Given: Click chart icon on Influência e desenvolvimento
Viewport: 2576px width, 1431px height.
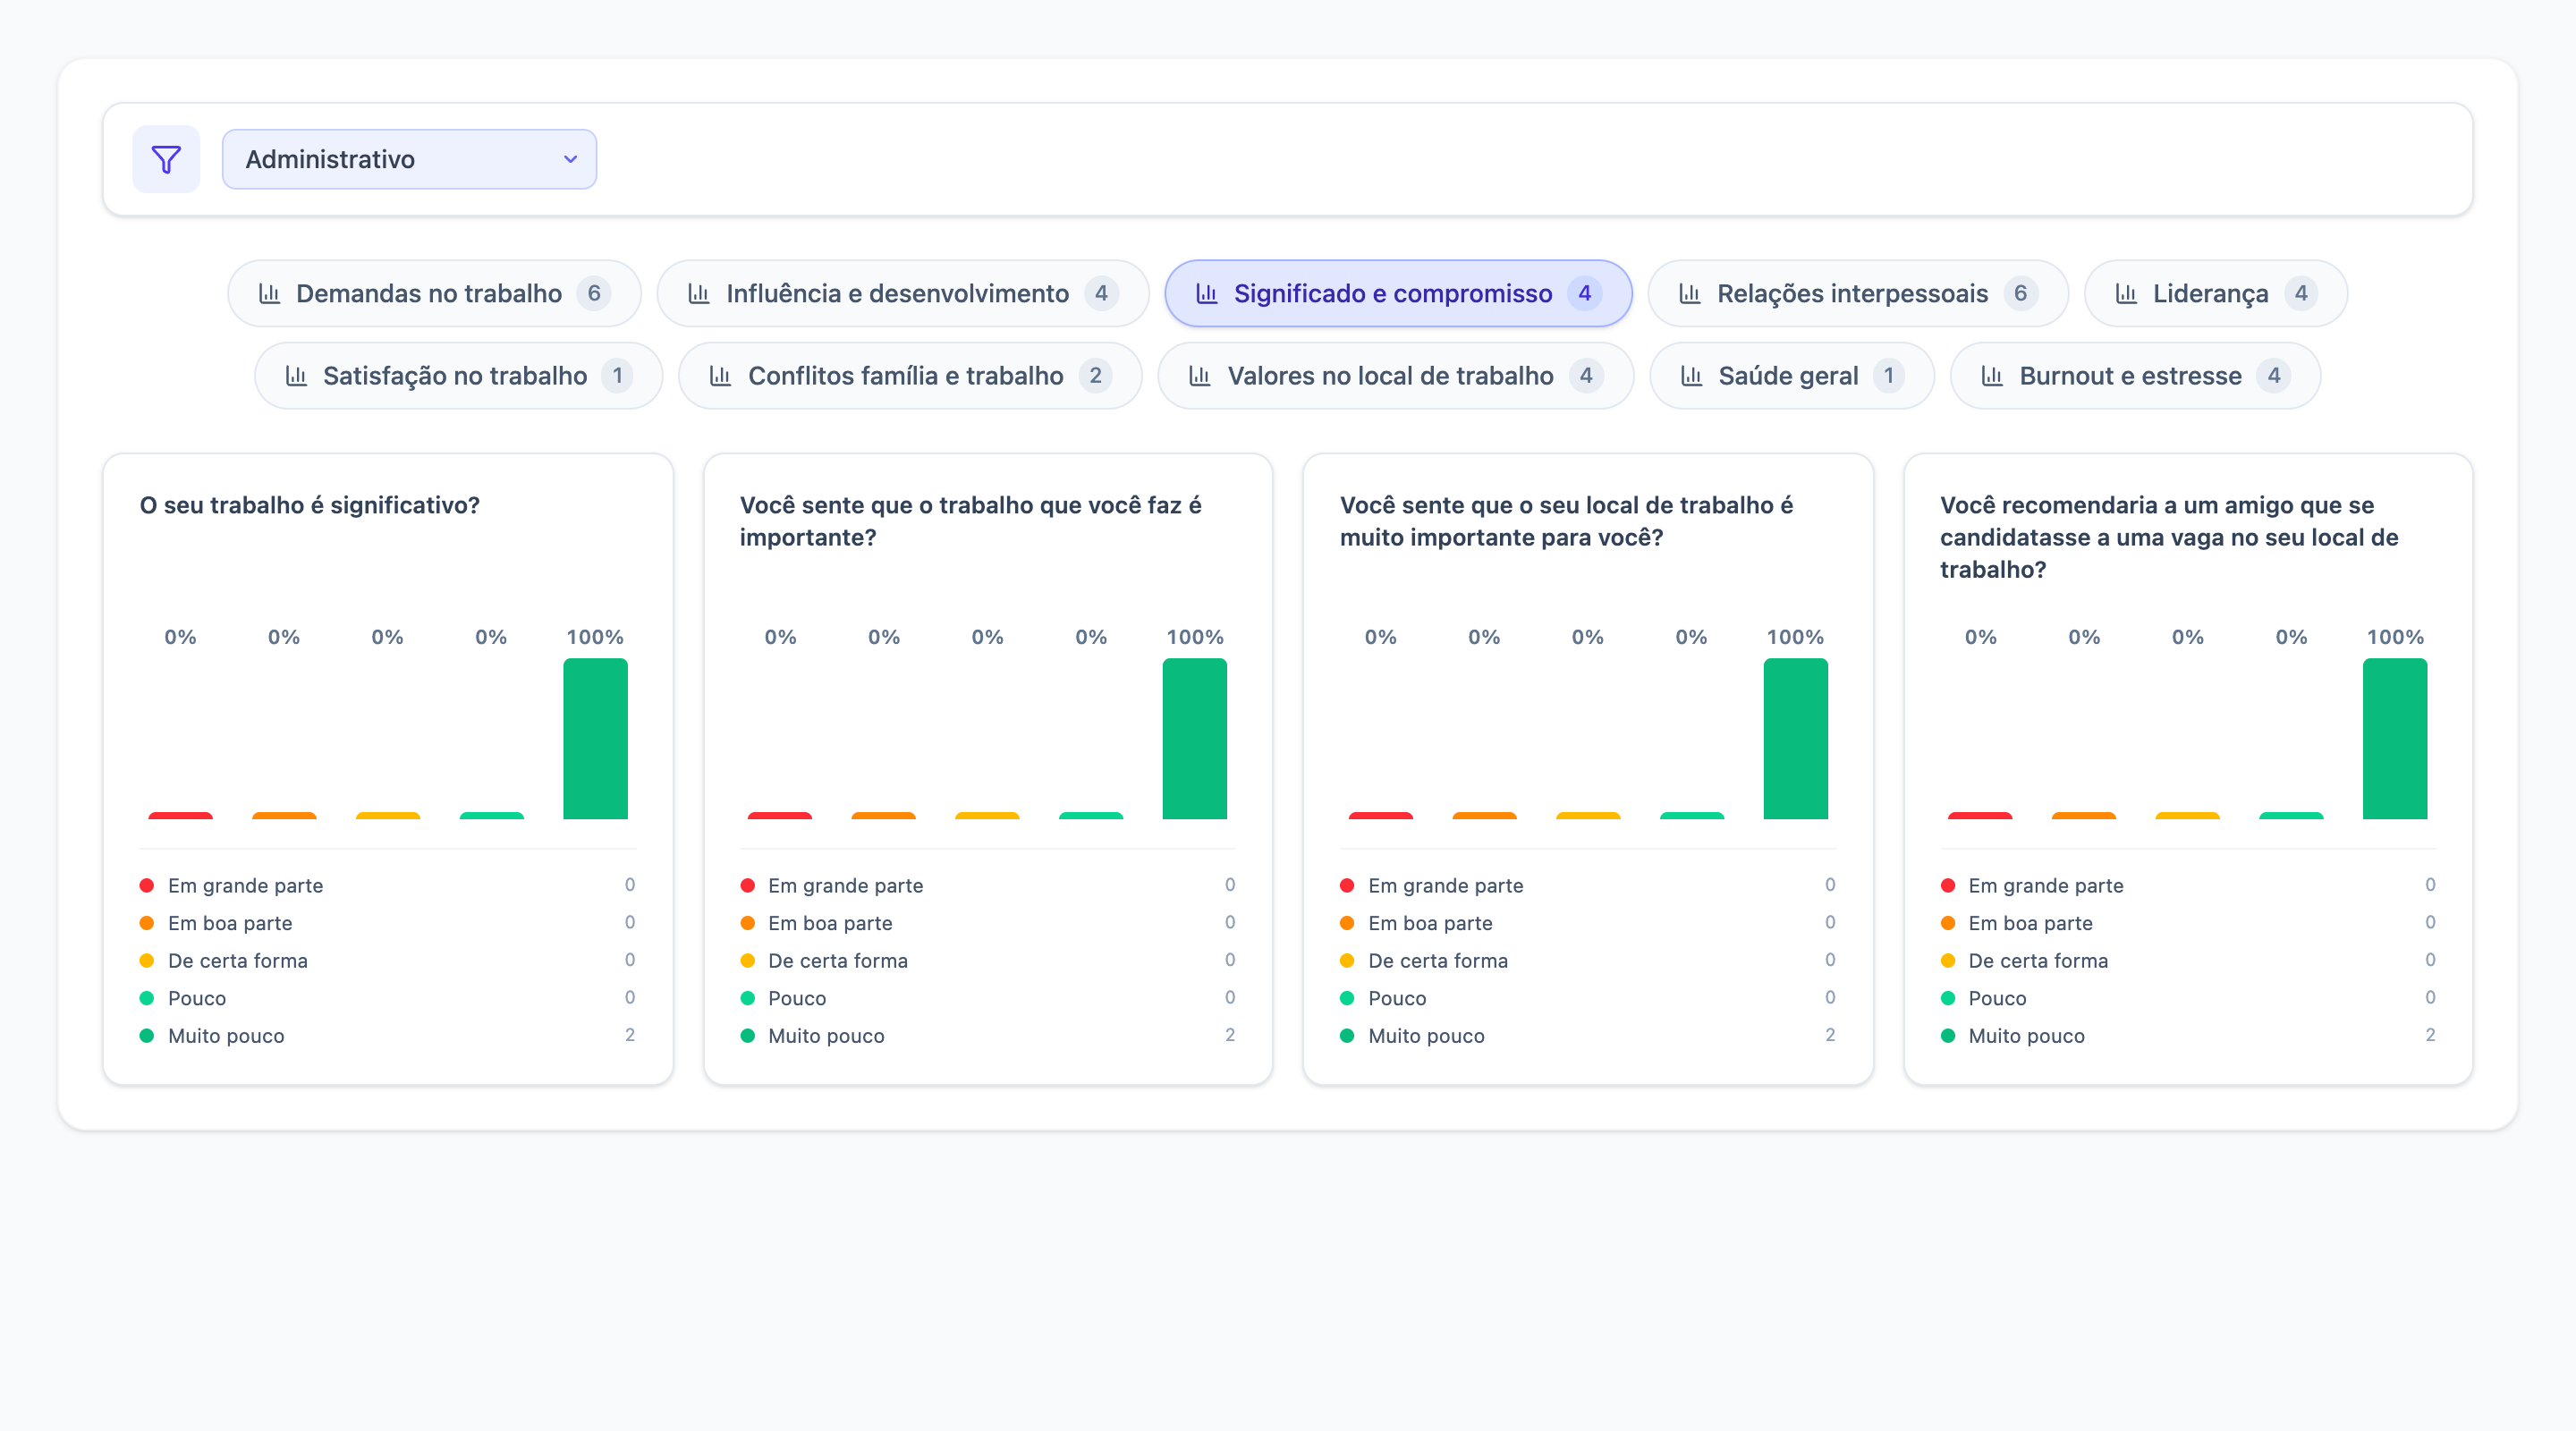Looking at the screenshot, I should click(699, 293).
